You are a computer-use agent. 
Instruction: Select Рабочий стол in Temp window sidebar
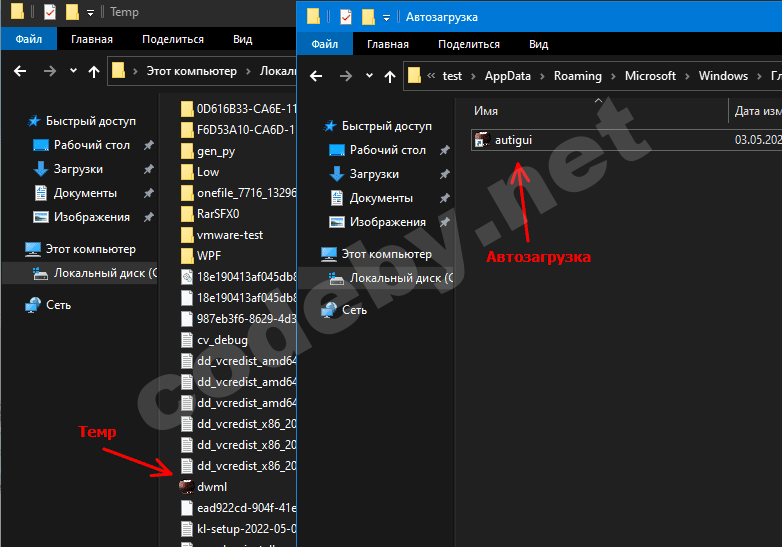tap(82, 145)
